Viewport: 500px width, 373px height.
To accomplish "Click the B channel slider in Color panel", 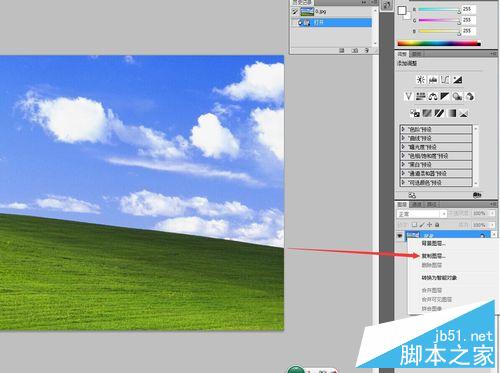I will click(x=439, y=31).
